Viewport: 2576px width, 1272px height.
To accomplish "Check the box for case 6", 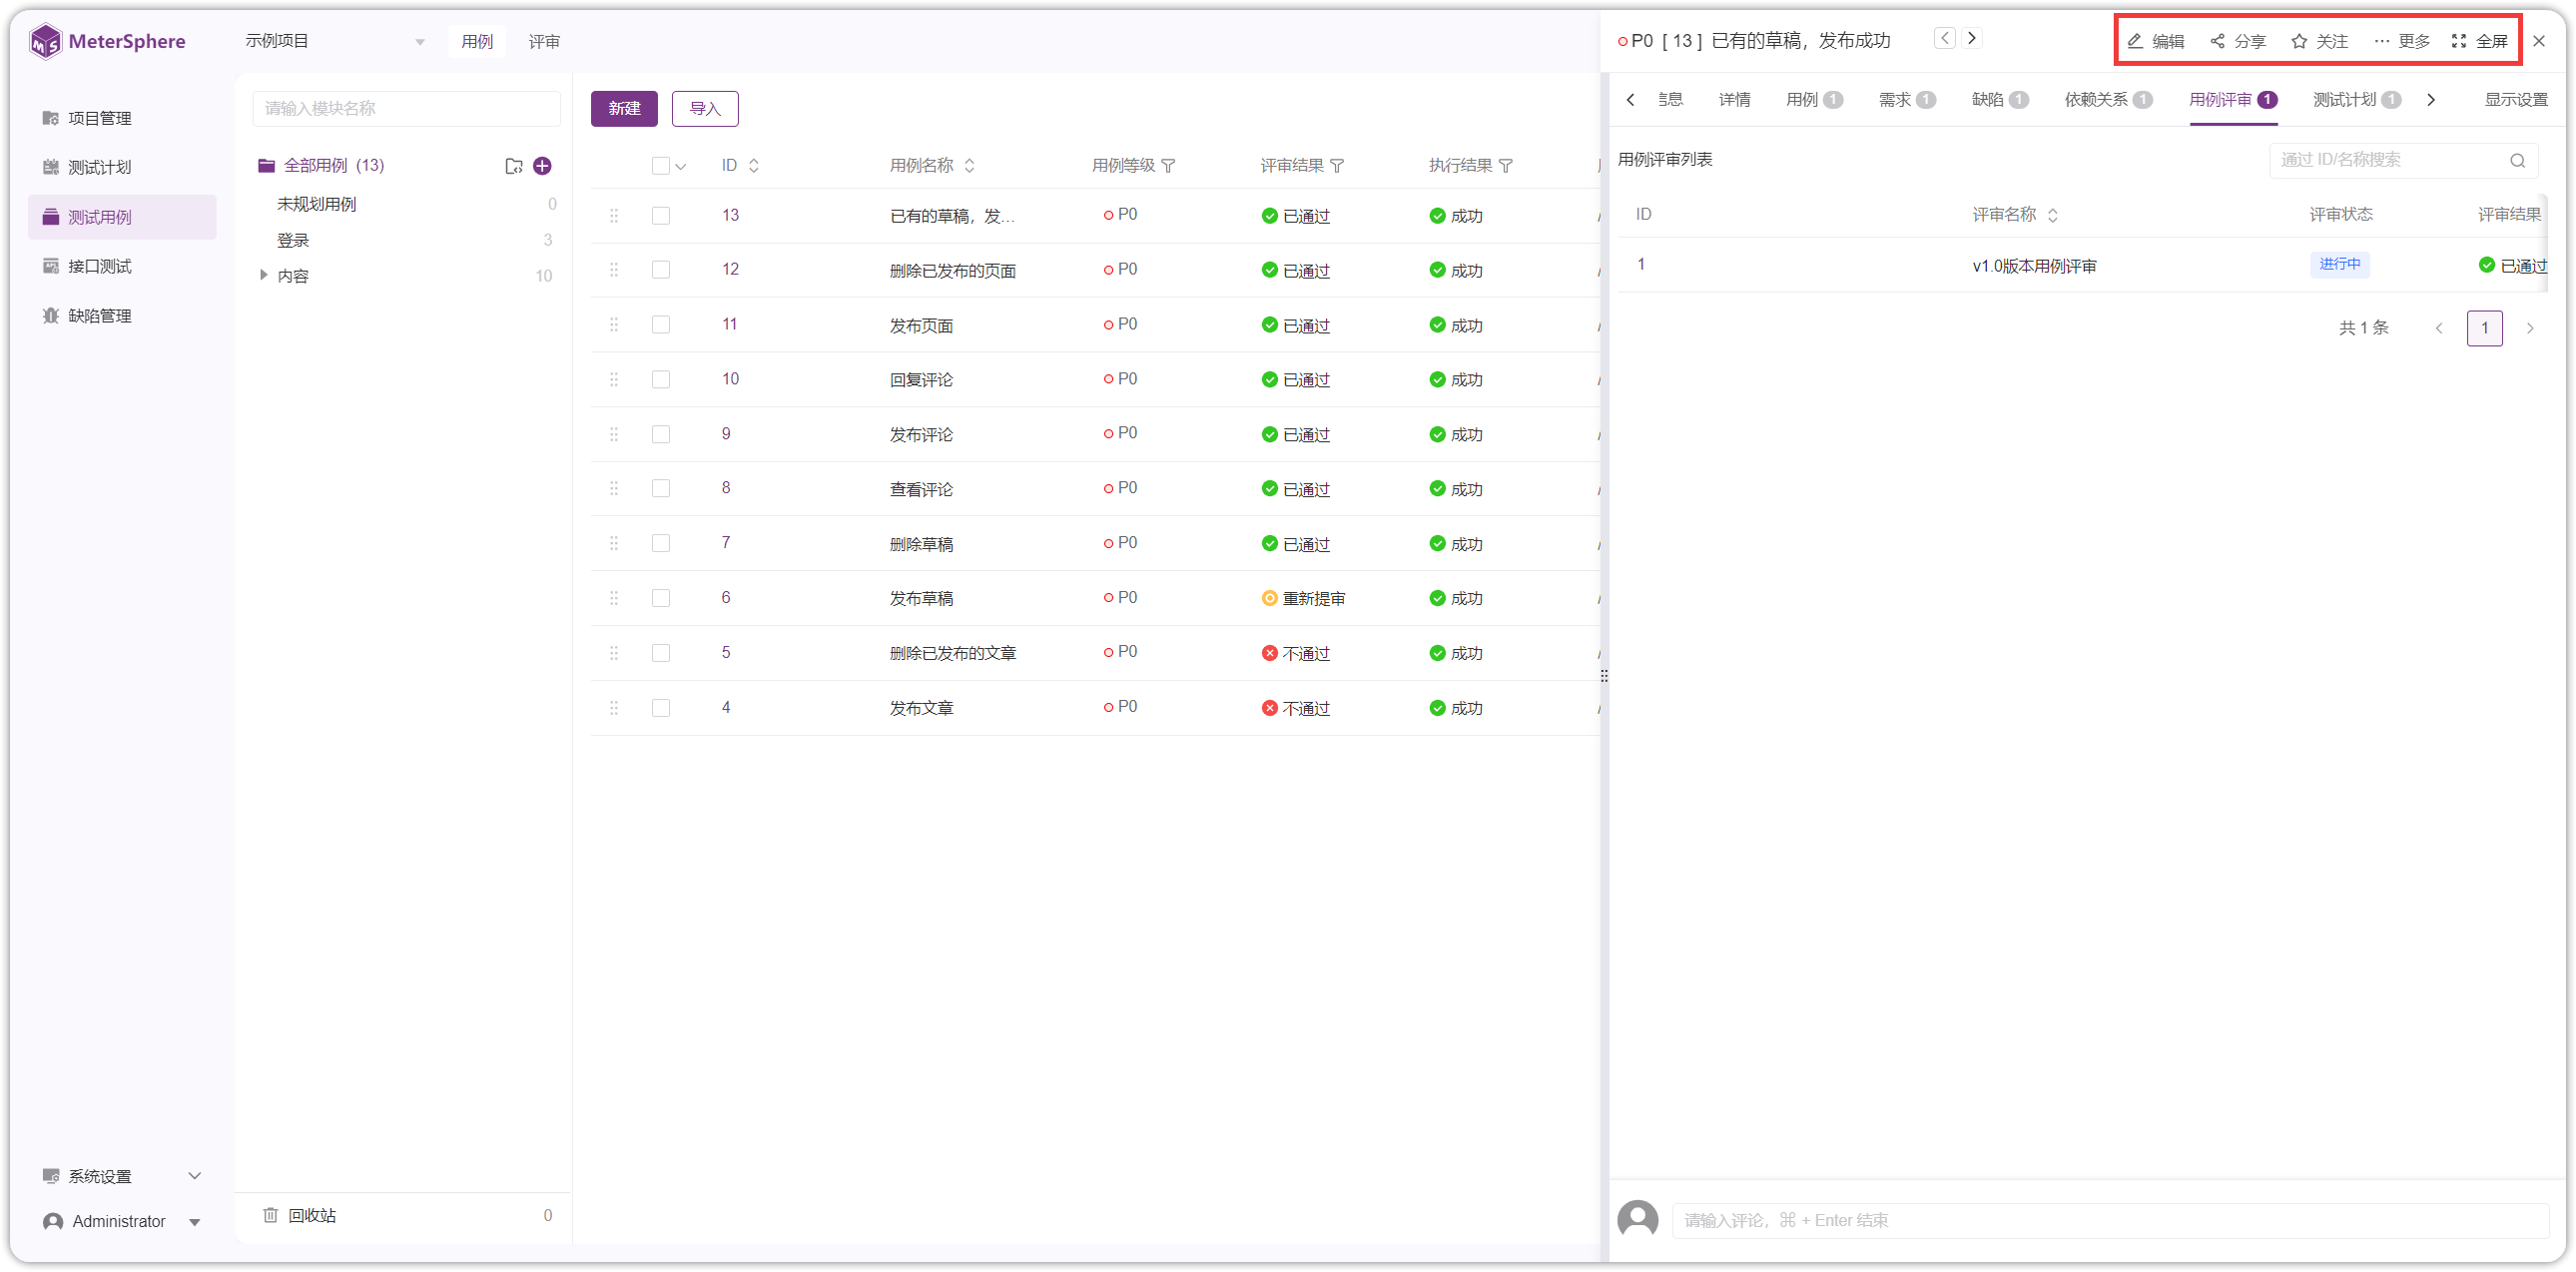I will (661, 598).
